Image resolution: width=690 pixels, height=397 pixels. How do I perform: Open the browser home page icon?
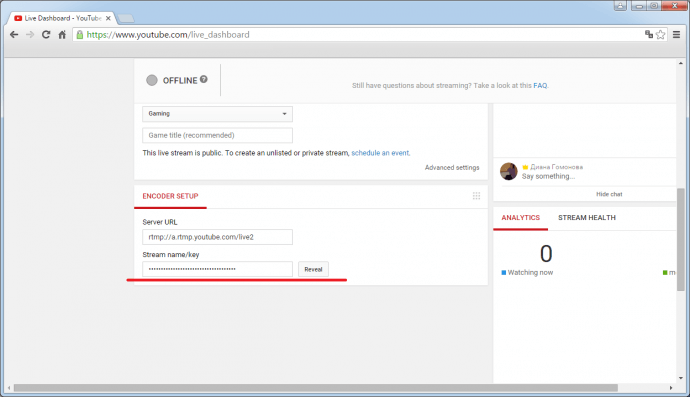click(x=62, y=34)
